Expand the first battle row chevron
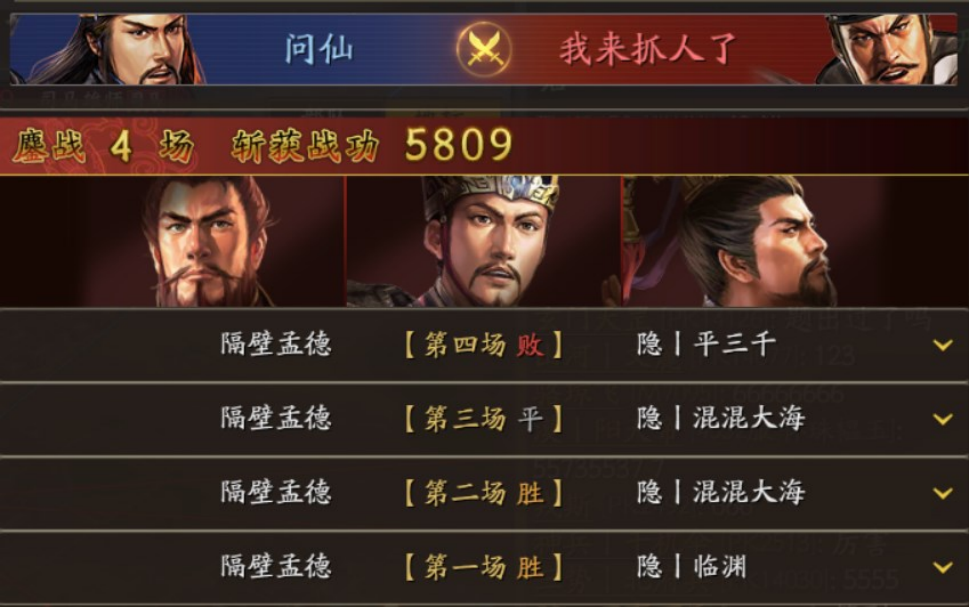This screenshot has height=608, width=969. (x=943, y=567)
